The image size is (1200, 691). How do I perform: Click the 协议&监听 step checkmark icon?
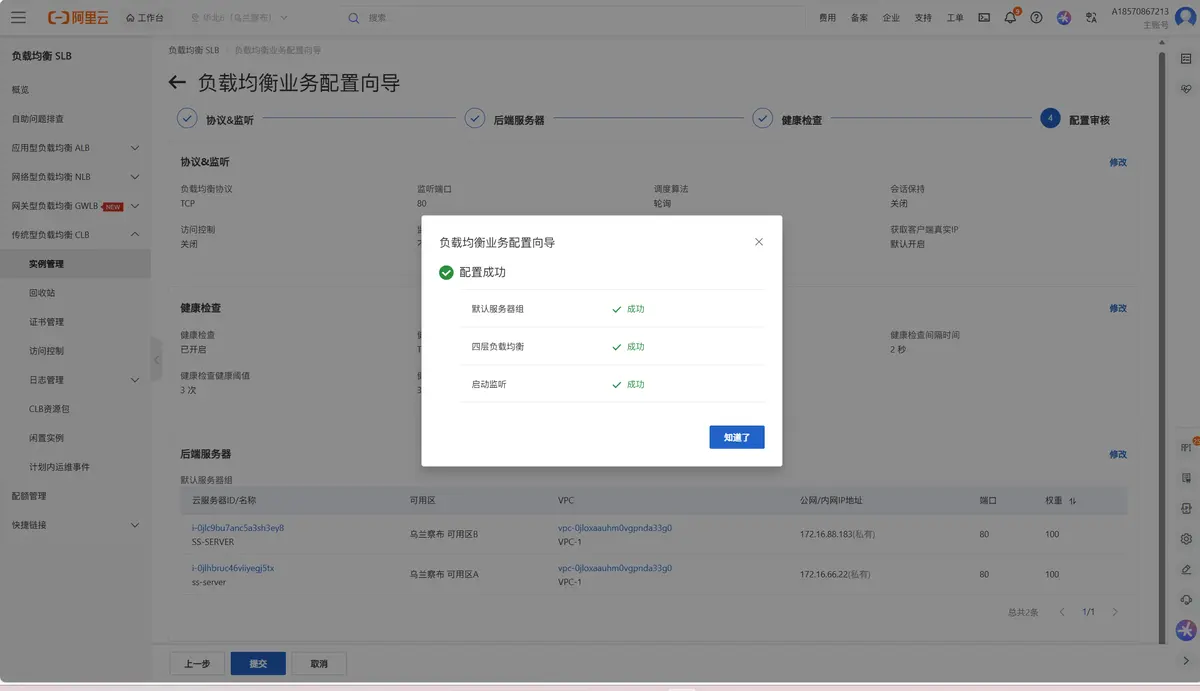click(187, 118)
